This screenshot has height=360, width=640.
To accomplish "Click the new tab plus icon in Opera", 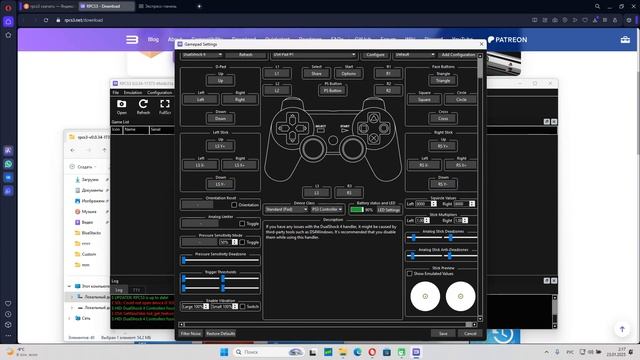I will pyautogui.click(x=199, y=6).
